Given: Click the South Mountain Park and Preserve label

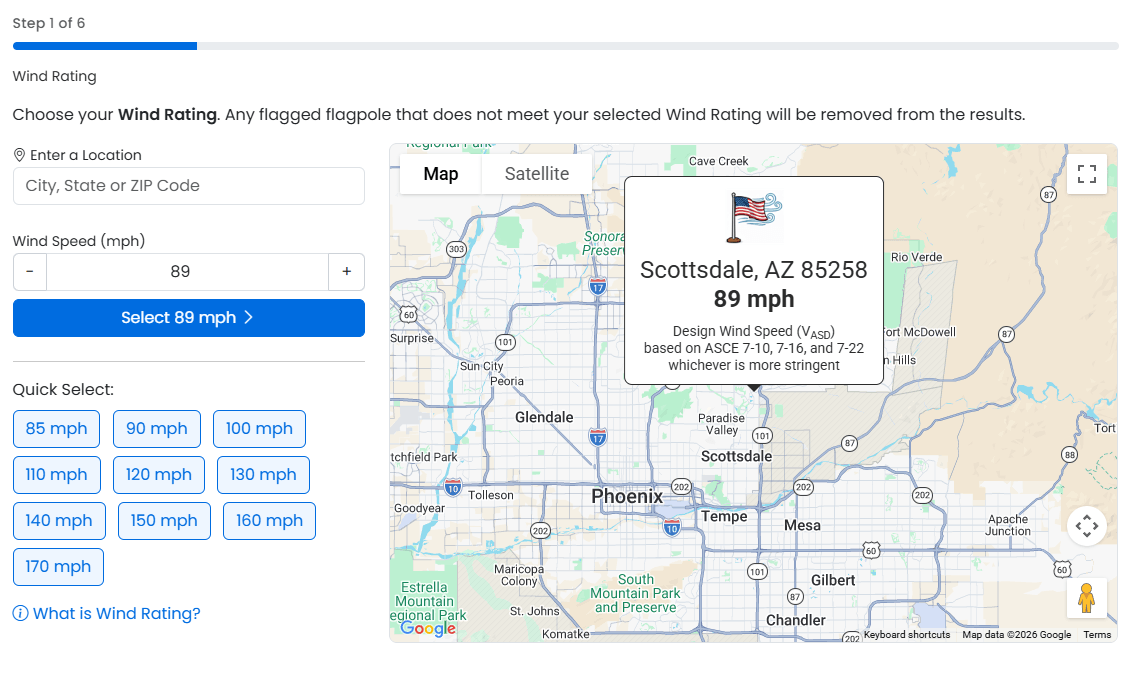Looking at the screenshot, I should pyautogui.click(x=635, y=594).
